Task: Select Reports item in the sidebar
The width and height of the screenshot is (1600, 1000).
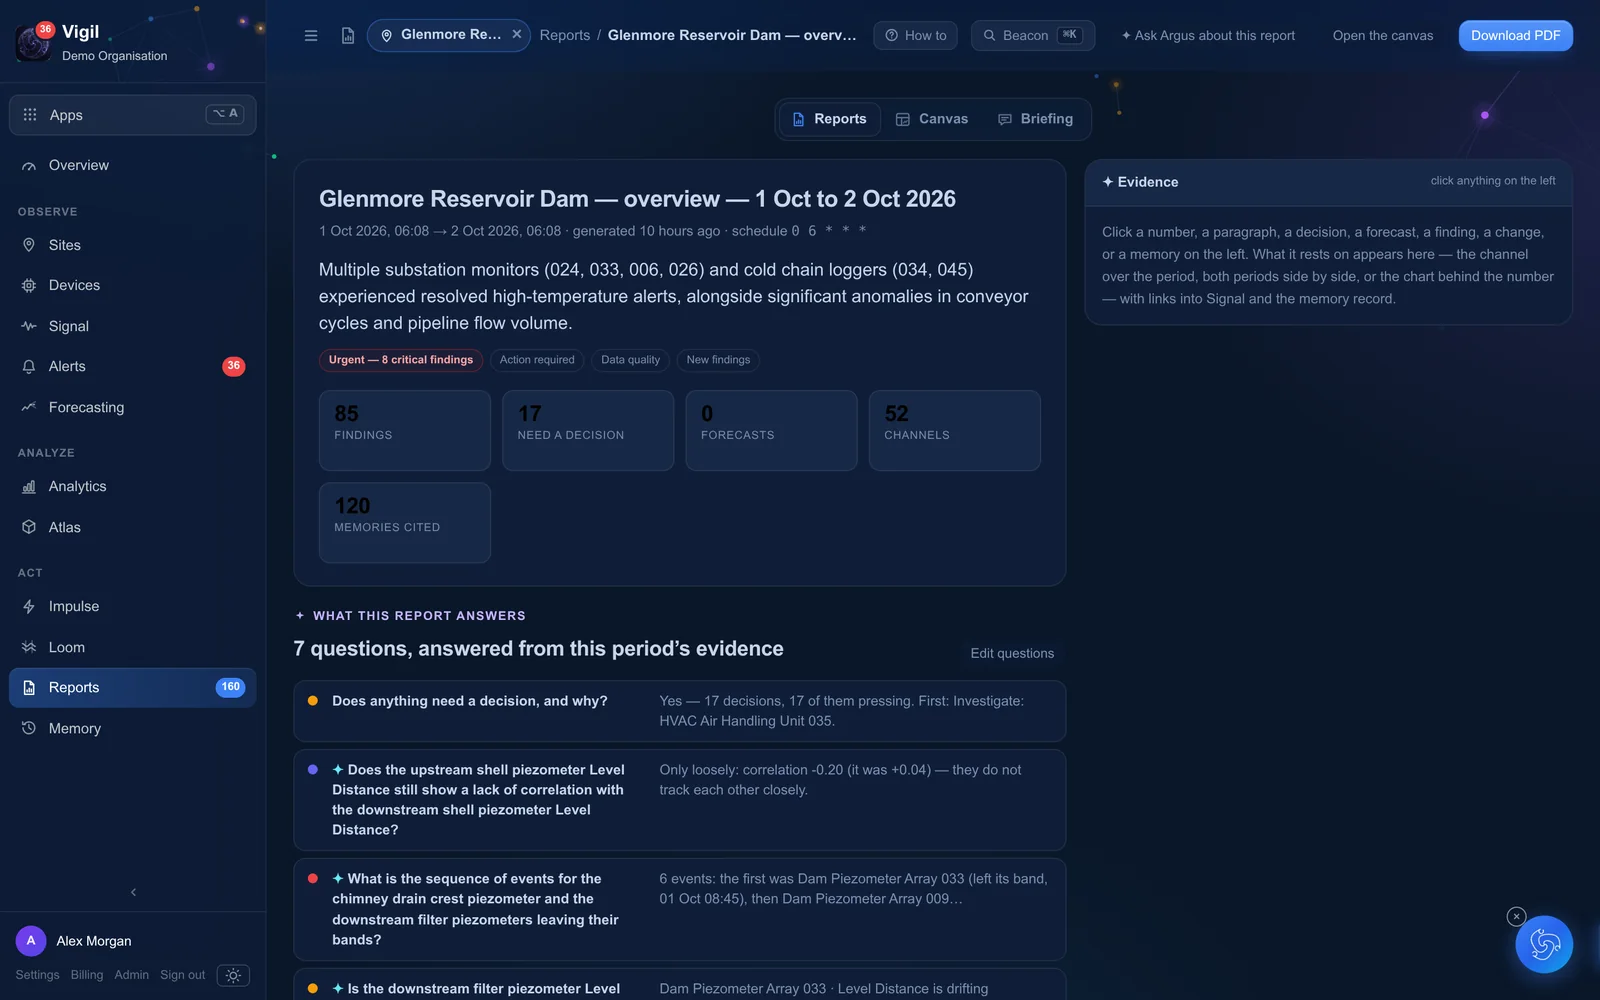Action: [133, 687]
